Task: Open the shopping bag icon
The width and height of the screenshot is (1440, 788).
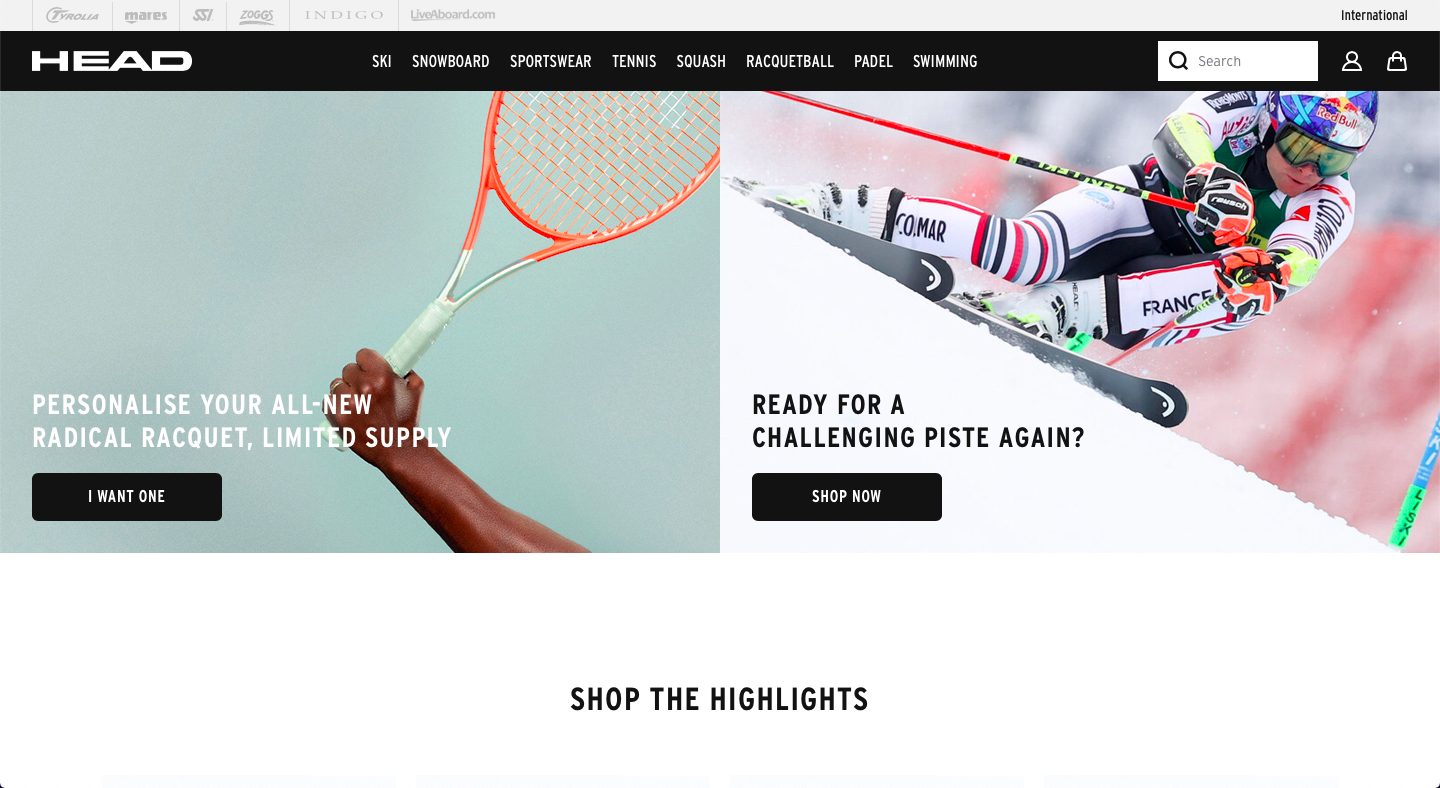Action: click(1397, 61)
